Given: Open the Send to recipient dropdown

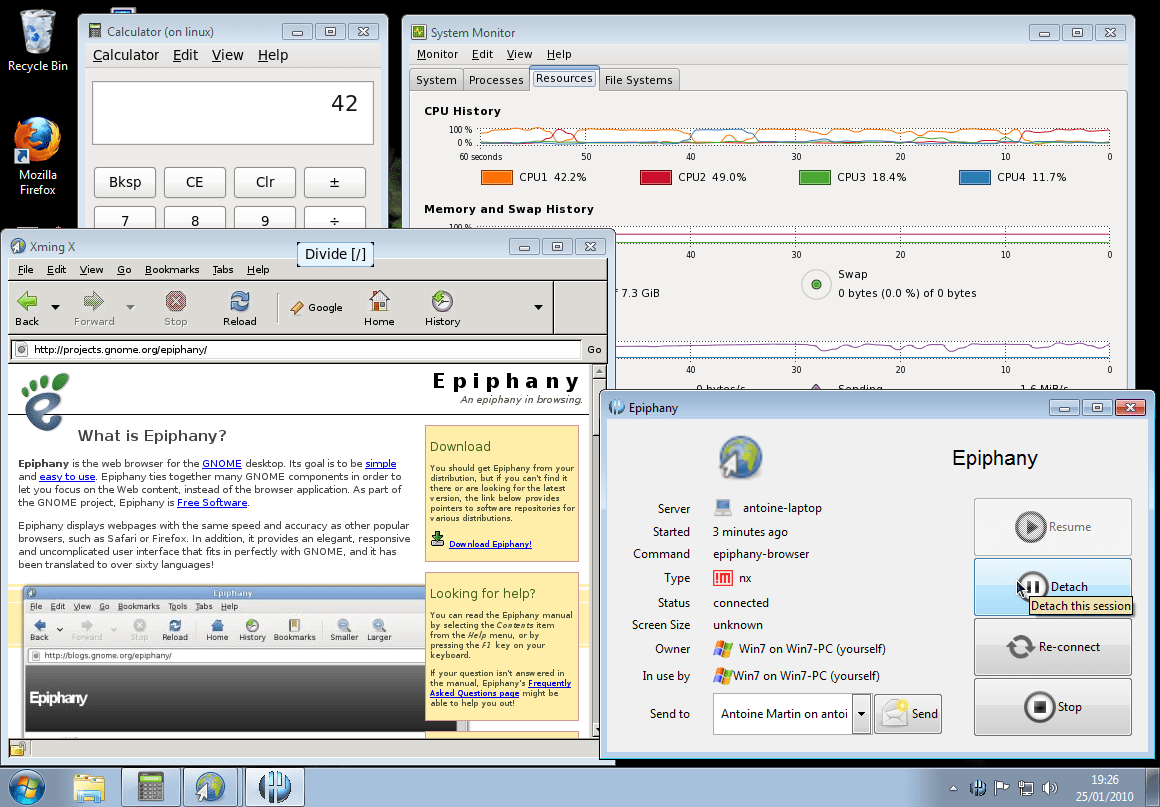Looking at the screenshot, I should 861,713.
